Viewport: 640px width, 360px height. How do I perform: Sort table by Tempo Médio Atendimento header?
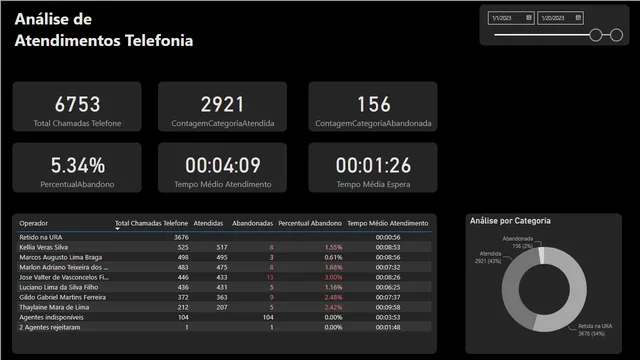click(388, 223)
